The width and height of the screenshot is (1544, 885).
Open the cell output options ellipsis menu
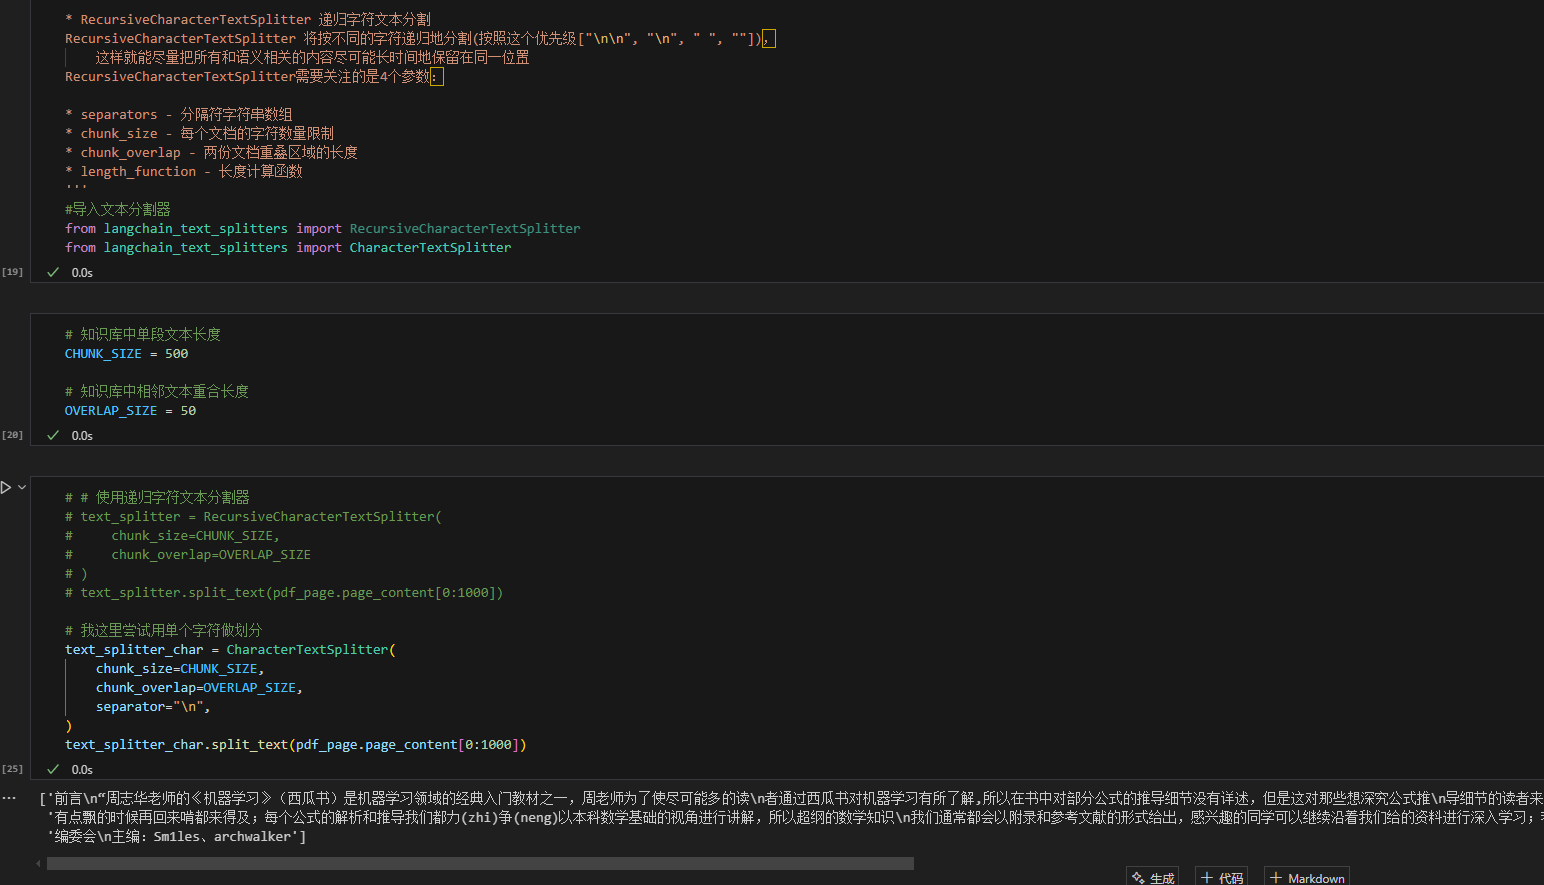click(x=9, y=798)
